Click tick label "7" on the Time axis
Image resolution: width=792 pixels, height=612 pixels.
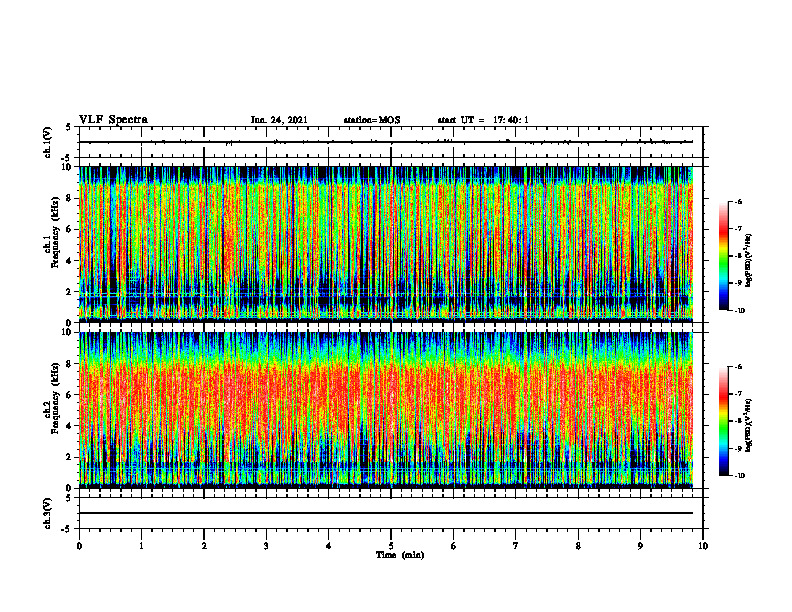coord(516,546)
